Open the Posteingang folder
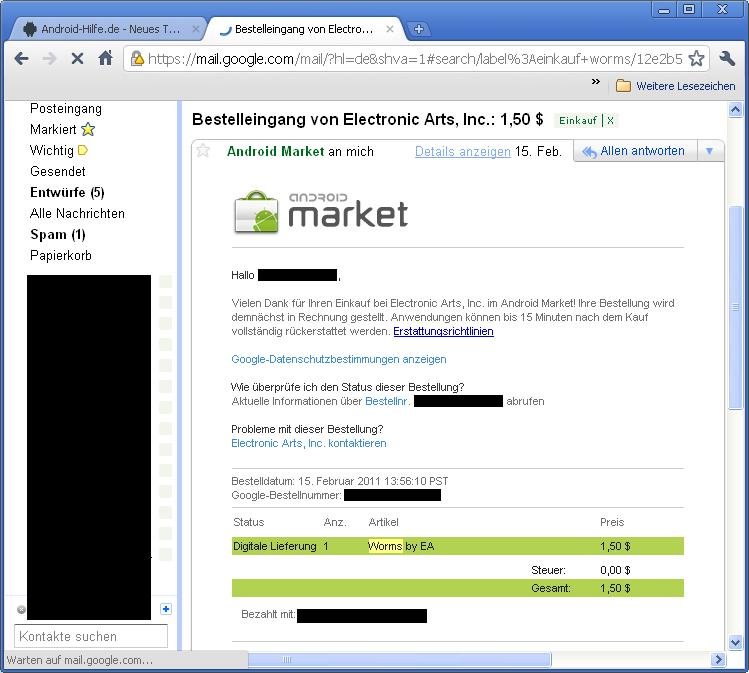The height and width of the screenshot is (673, 749). tap(66, 108)
